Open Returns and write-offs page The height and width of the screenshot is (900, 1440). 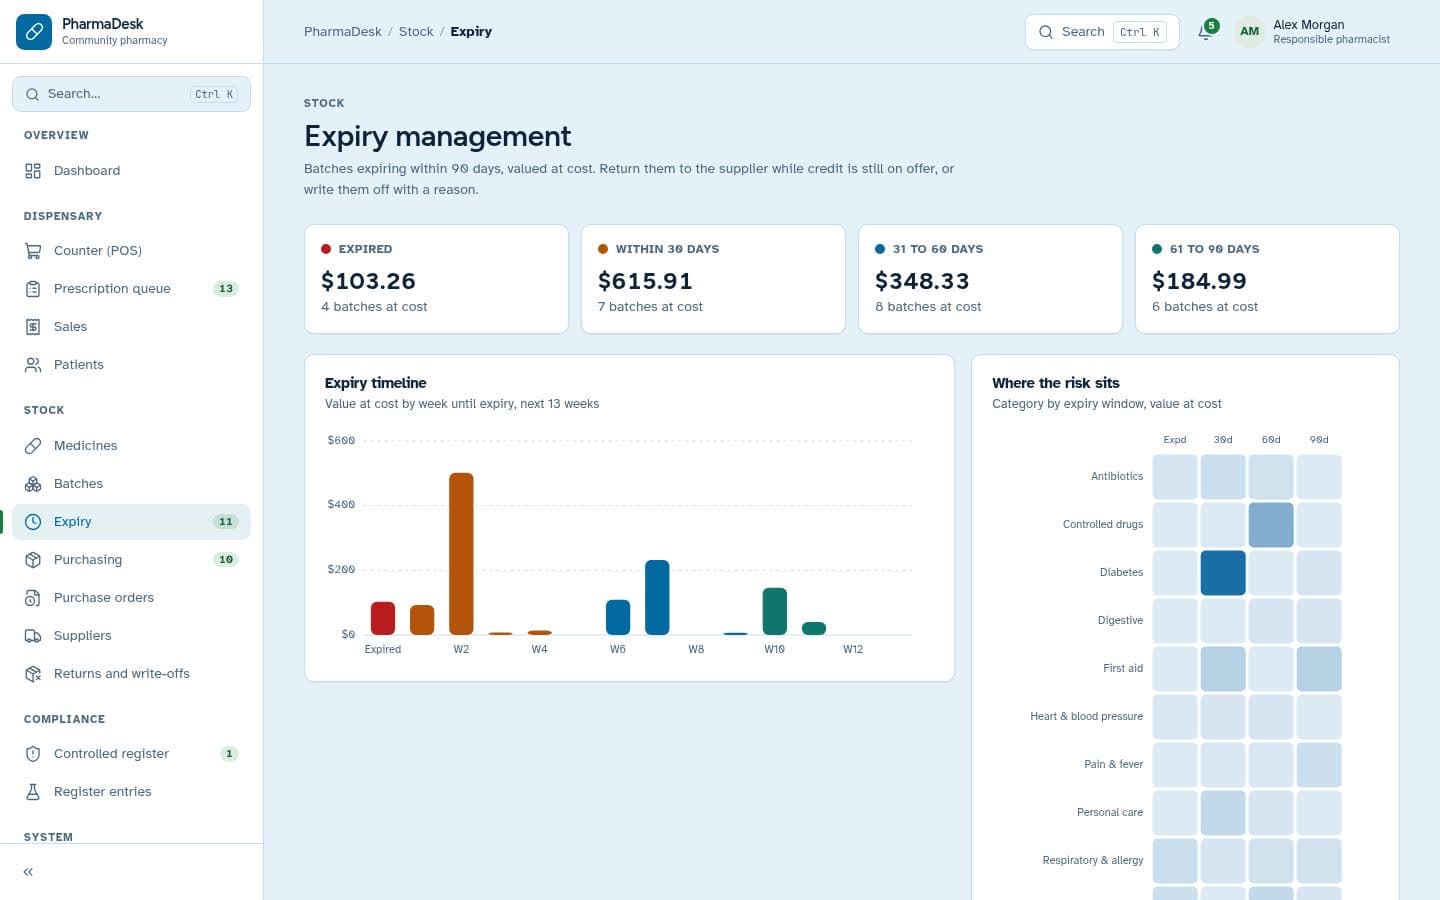point(131,674)
